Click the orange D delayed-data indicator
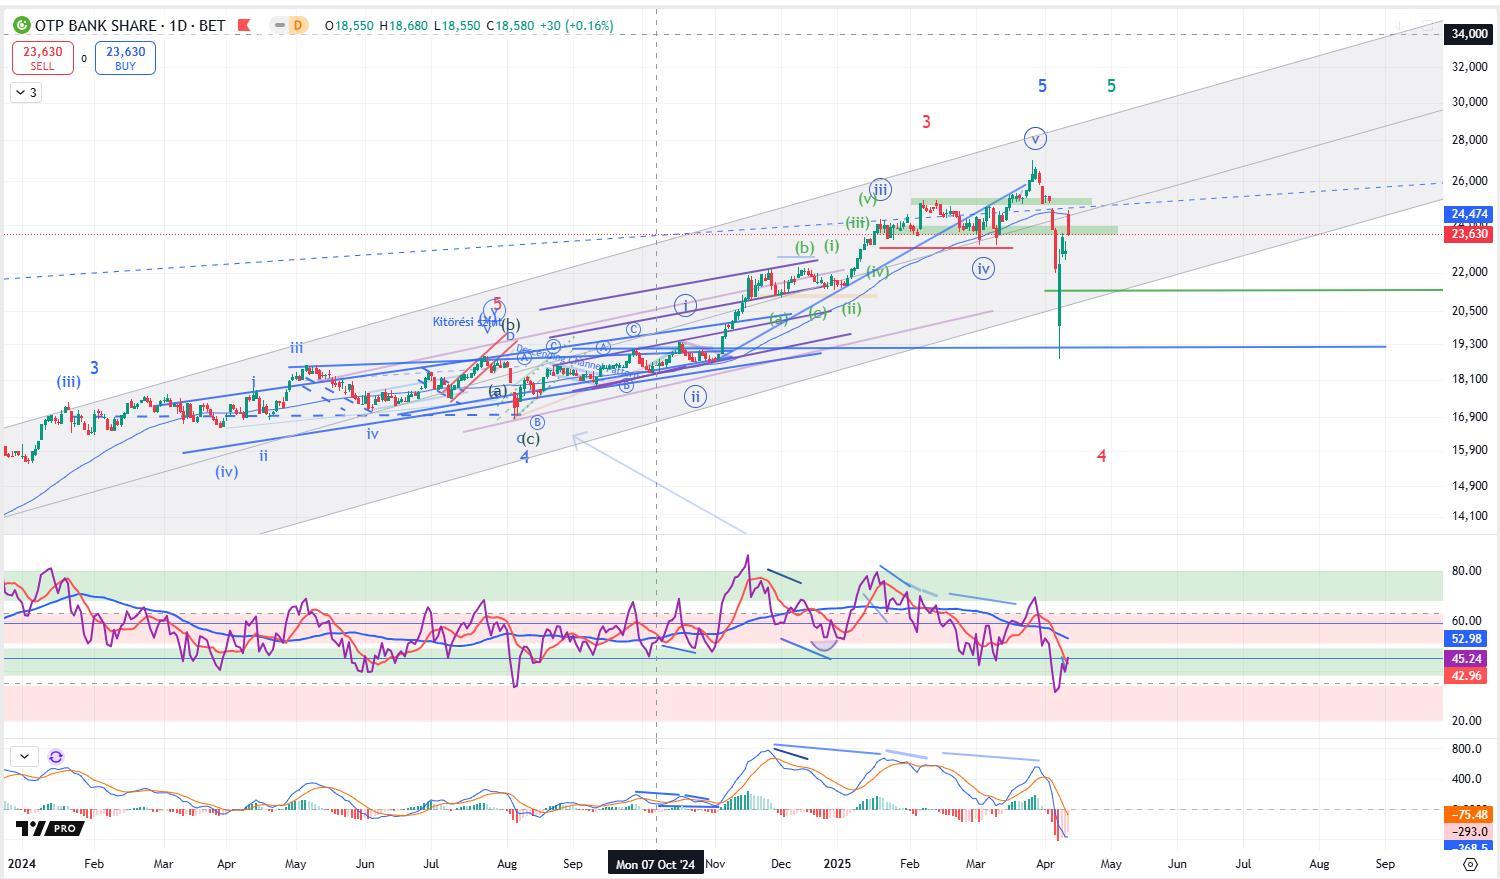 coord(297,25)
